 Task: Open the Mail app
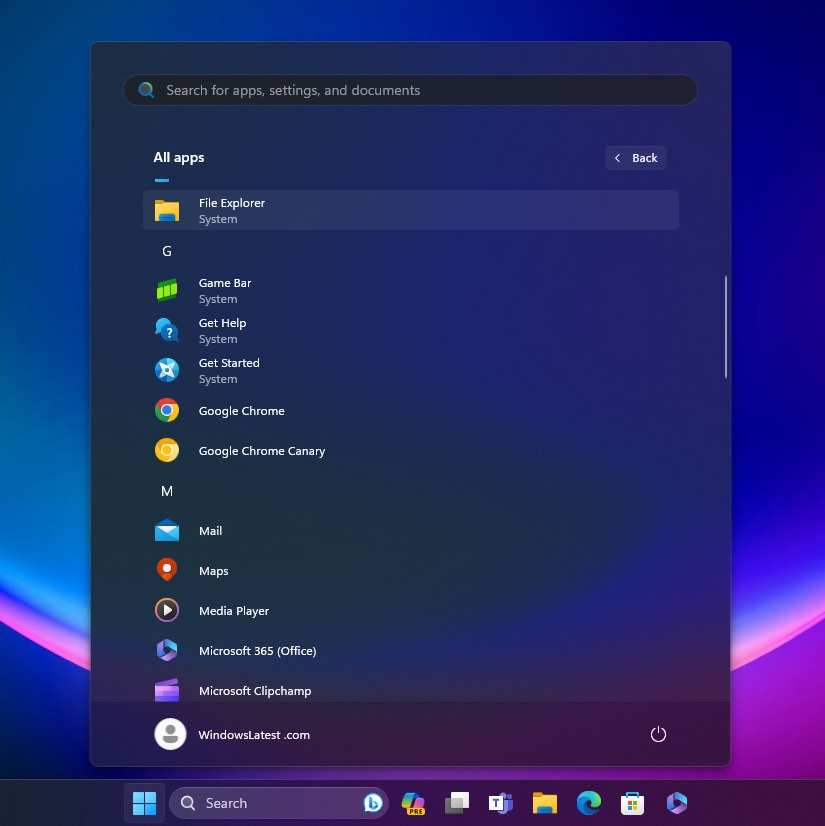coord(210,531)
